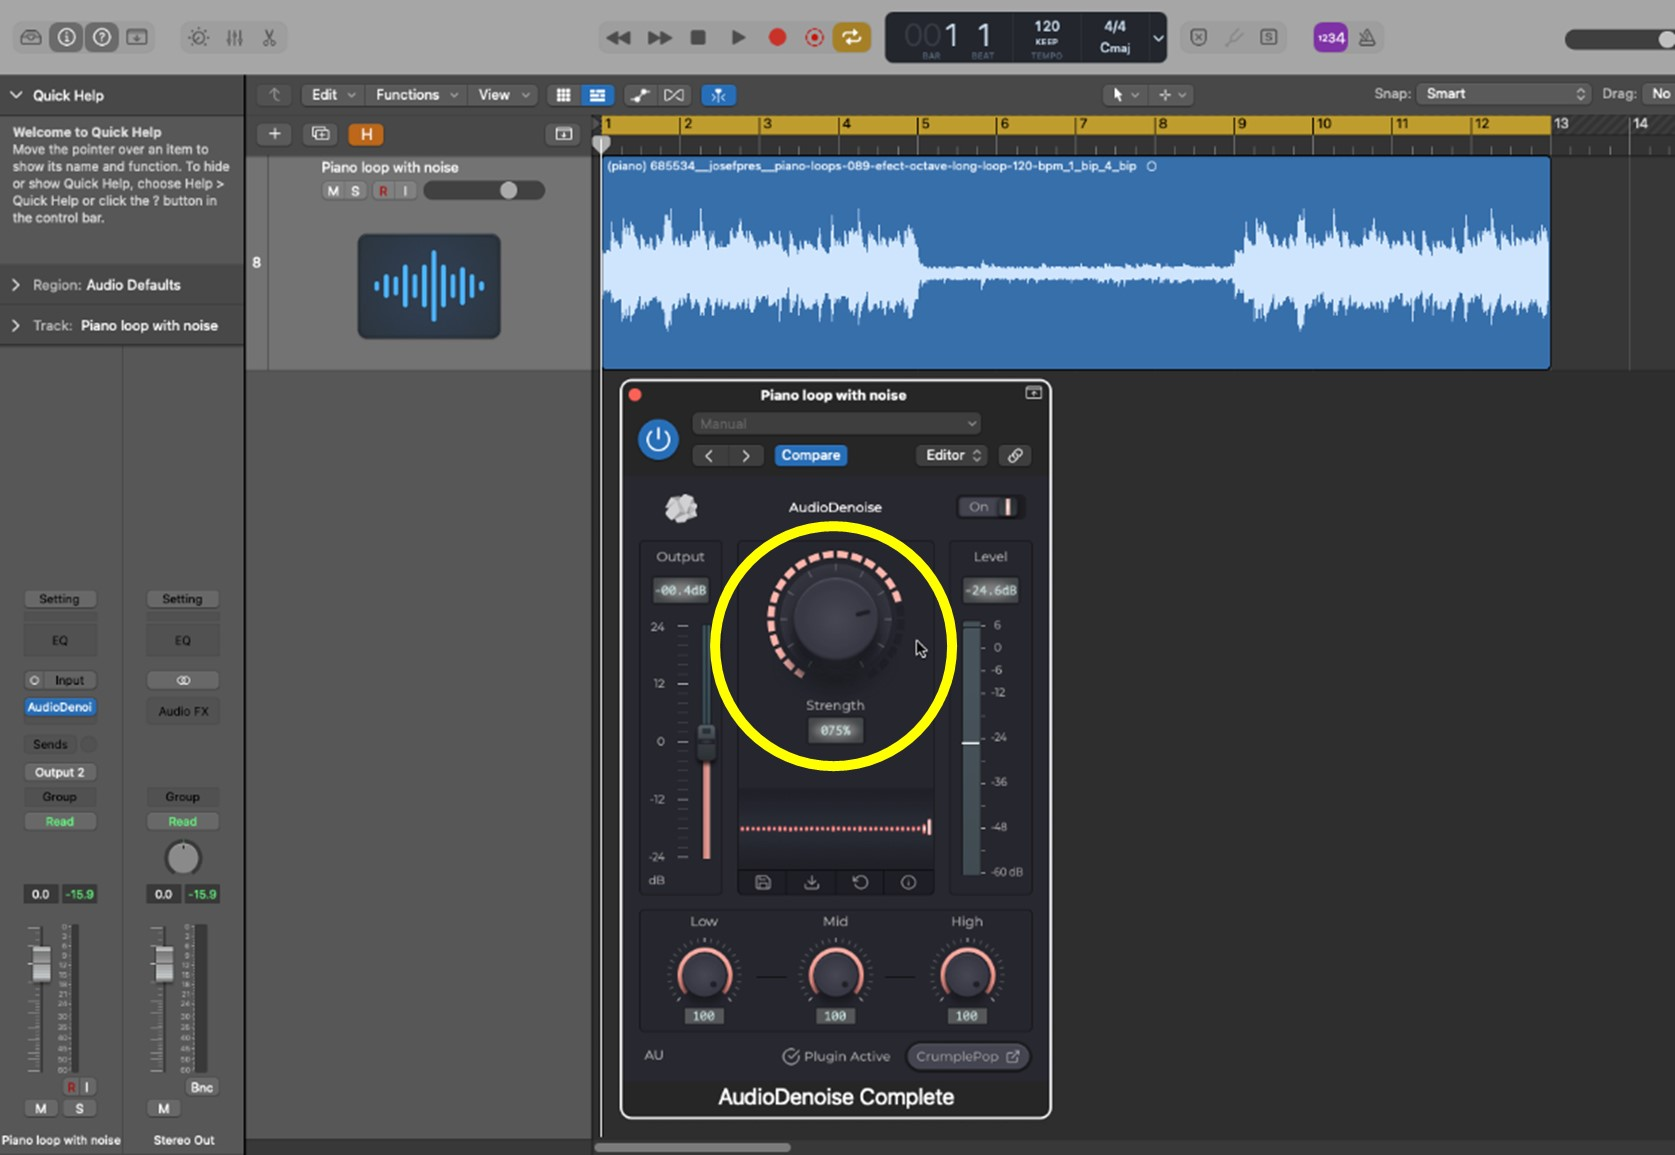The image size is (1675, 1155).
Task: Click the plugin save preset floppy icon
Action: point(763,882)
